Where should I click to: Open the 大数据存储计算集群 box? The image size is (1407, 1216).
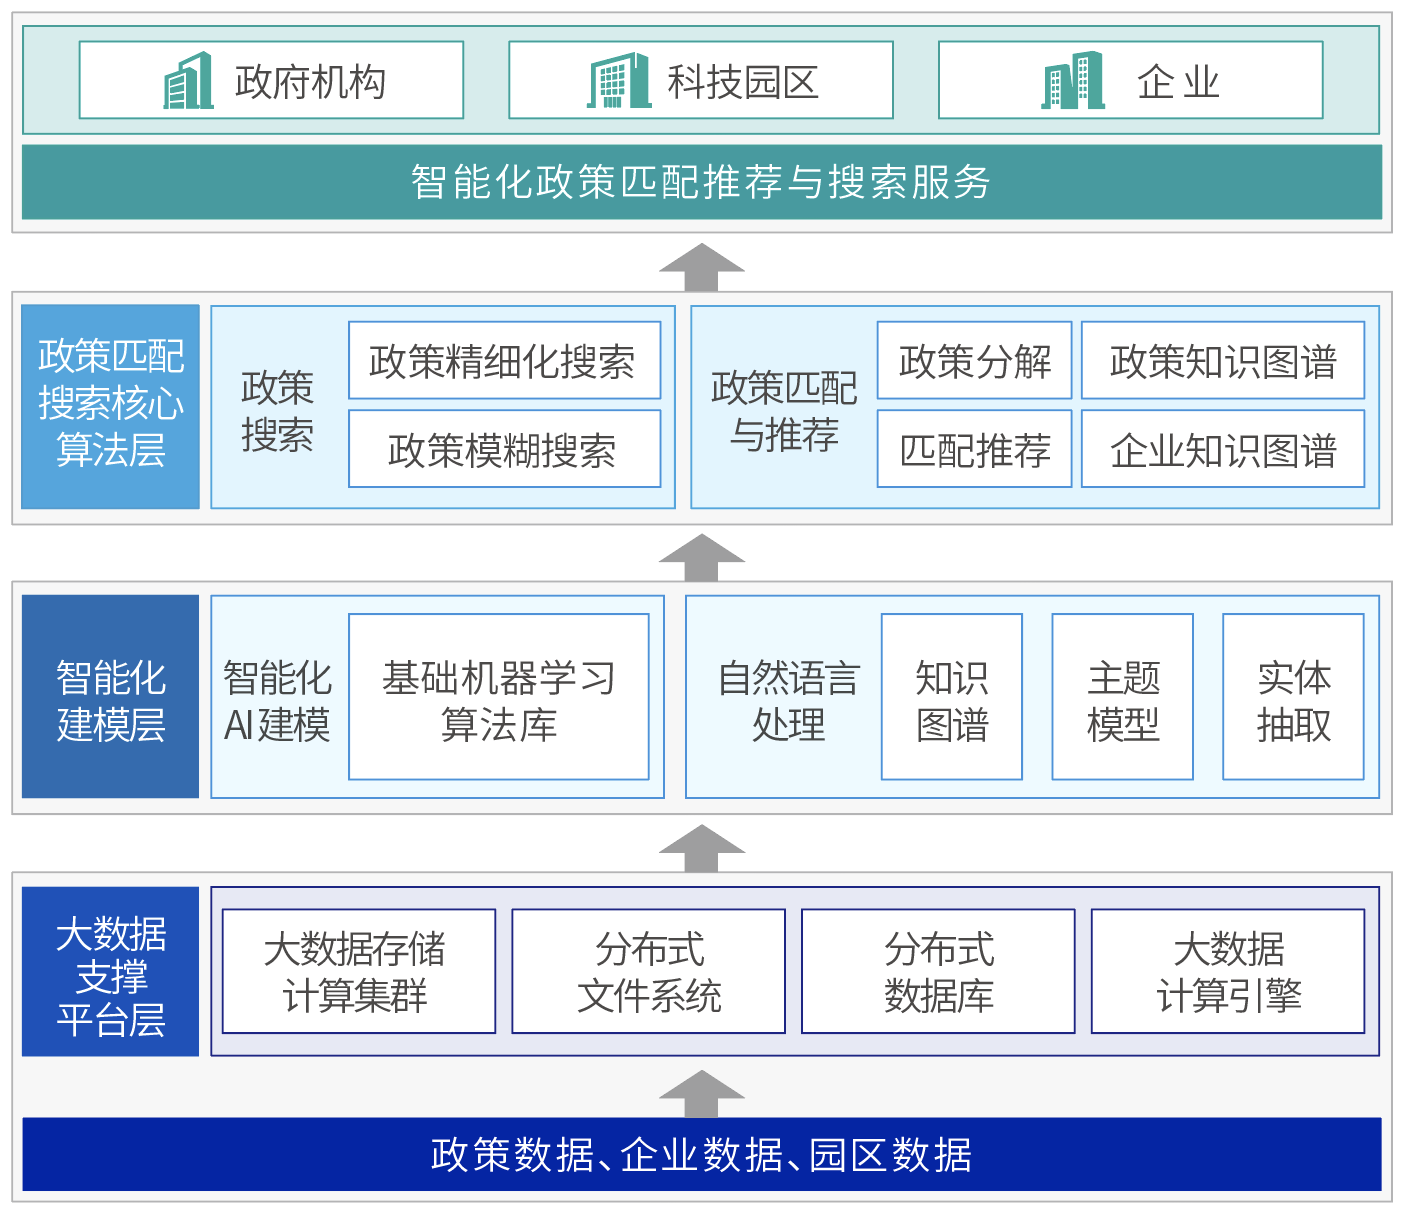[359, 971]
